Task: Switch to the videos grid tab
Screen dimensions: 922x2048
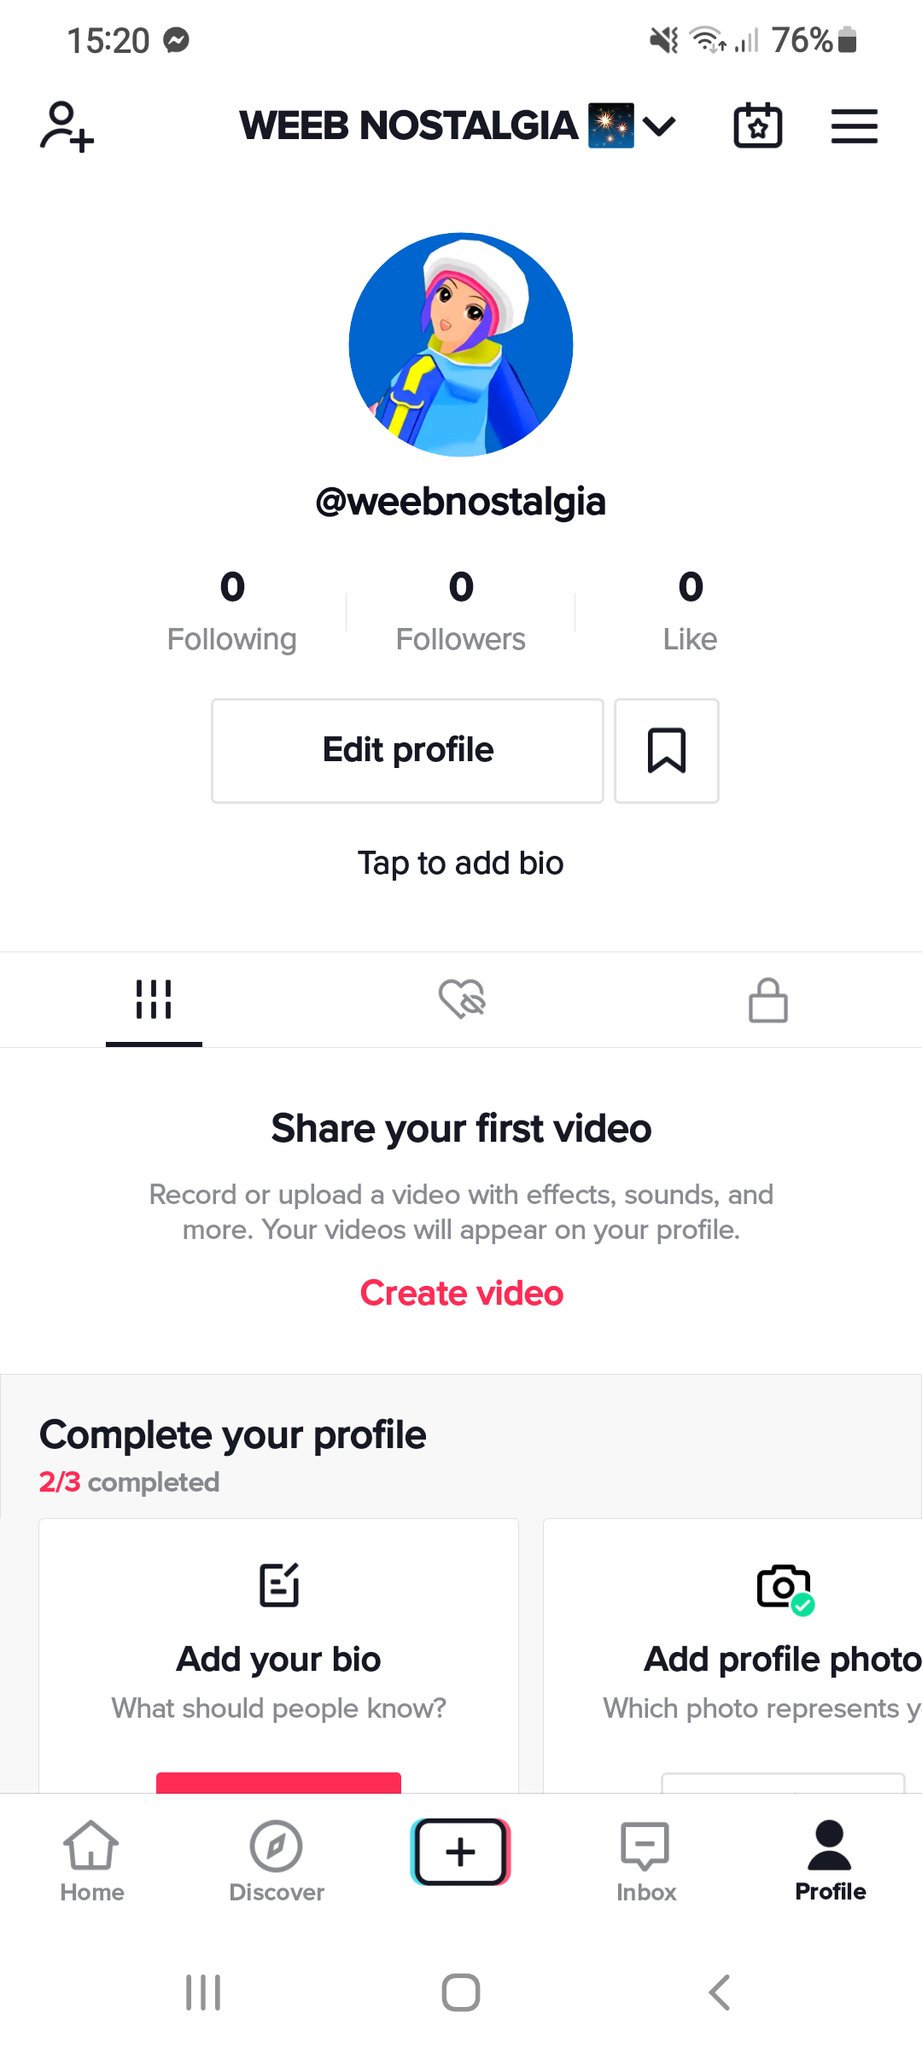Action: click(x=154, y=999)
